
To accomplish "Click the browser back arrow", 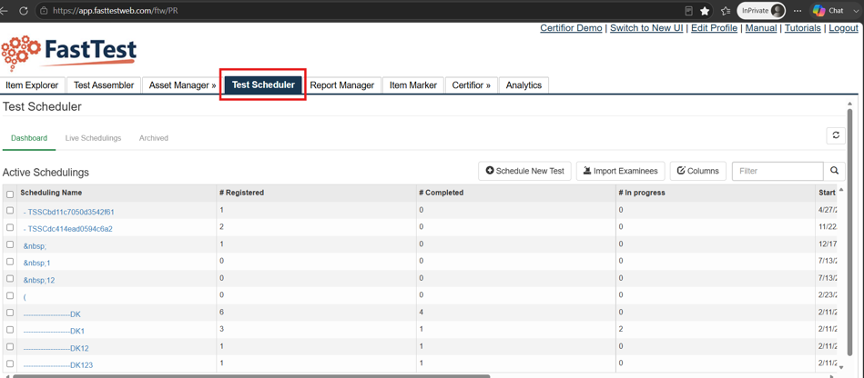I will tap(4, 10).
